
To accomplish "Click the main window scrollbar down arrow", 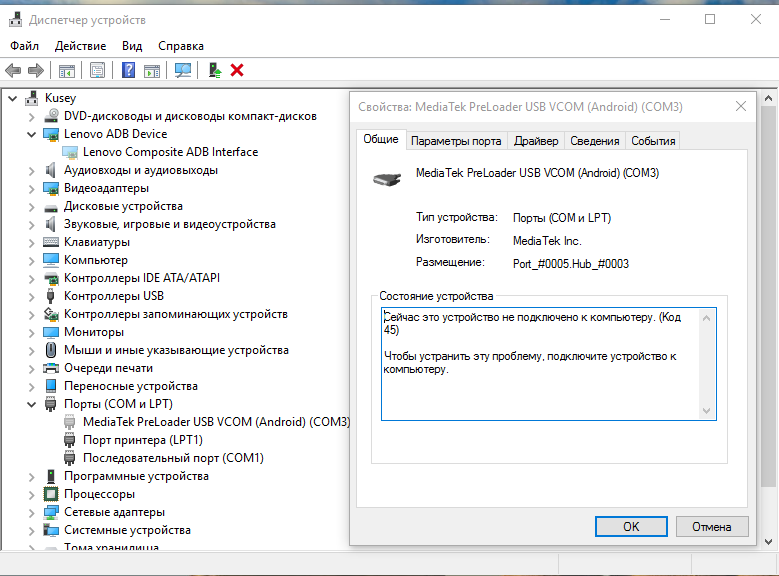I will pos(769,542).
